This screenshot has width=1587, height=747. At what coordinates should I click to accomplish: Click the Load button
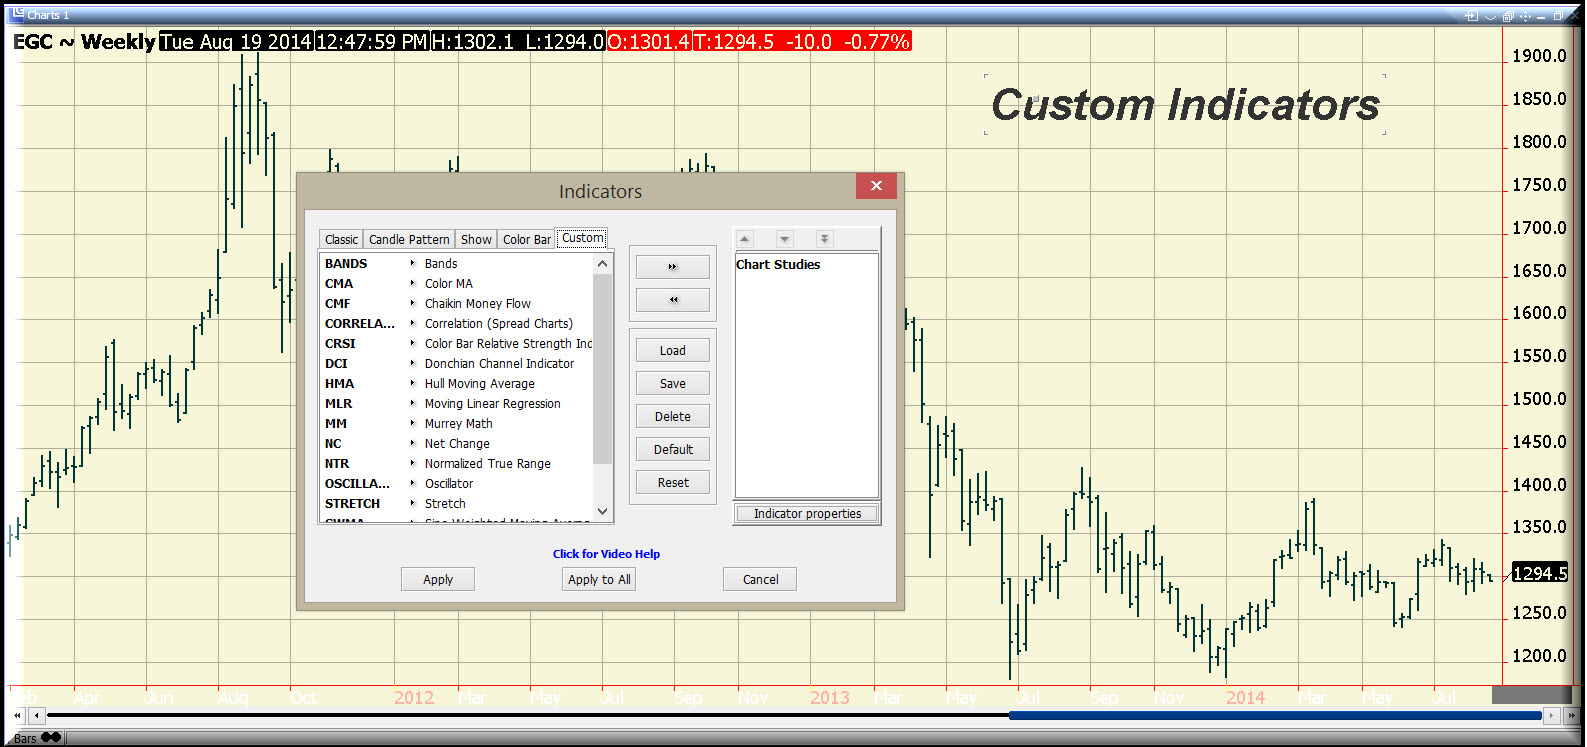coord(672,350)
